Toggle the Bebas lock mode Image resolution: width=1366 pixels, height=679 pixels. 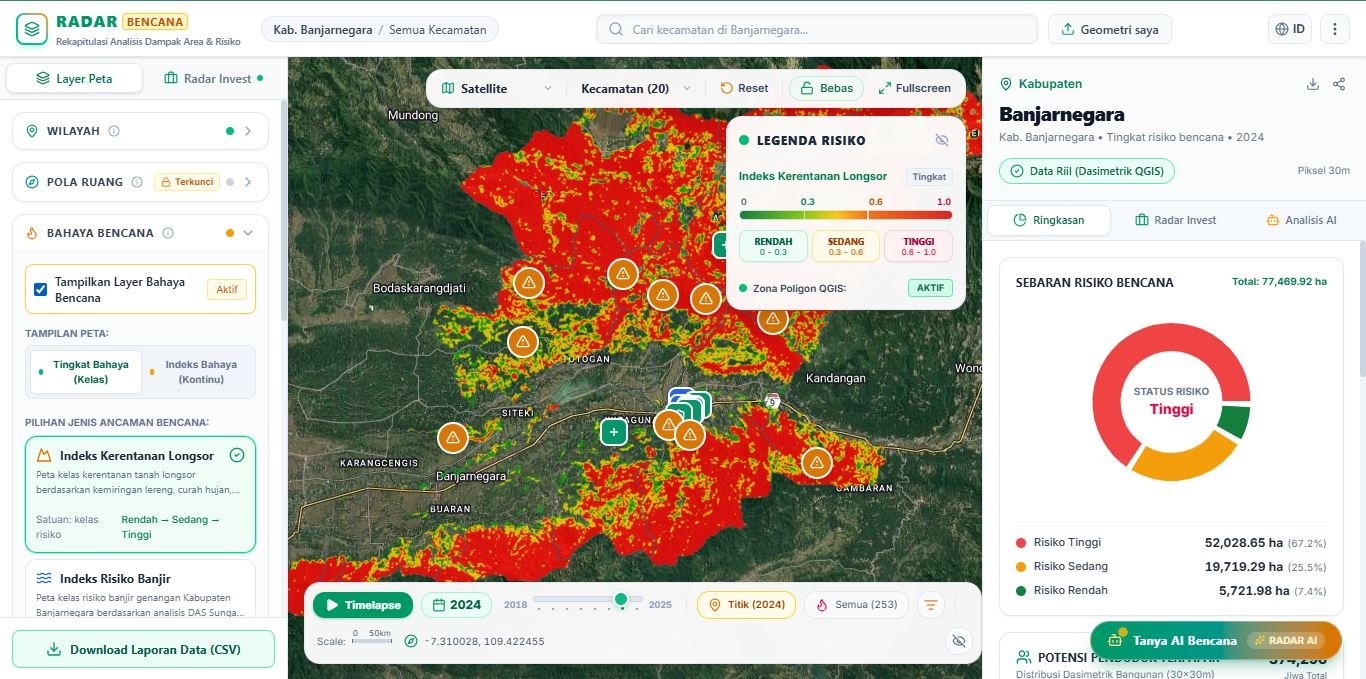[827, 88]
